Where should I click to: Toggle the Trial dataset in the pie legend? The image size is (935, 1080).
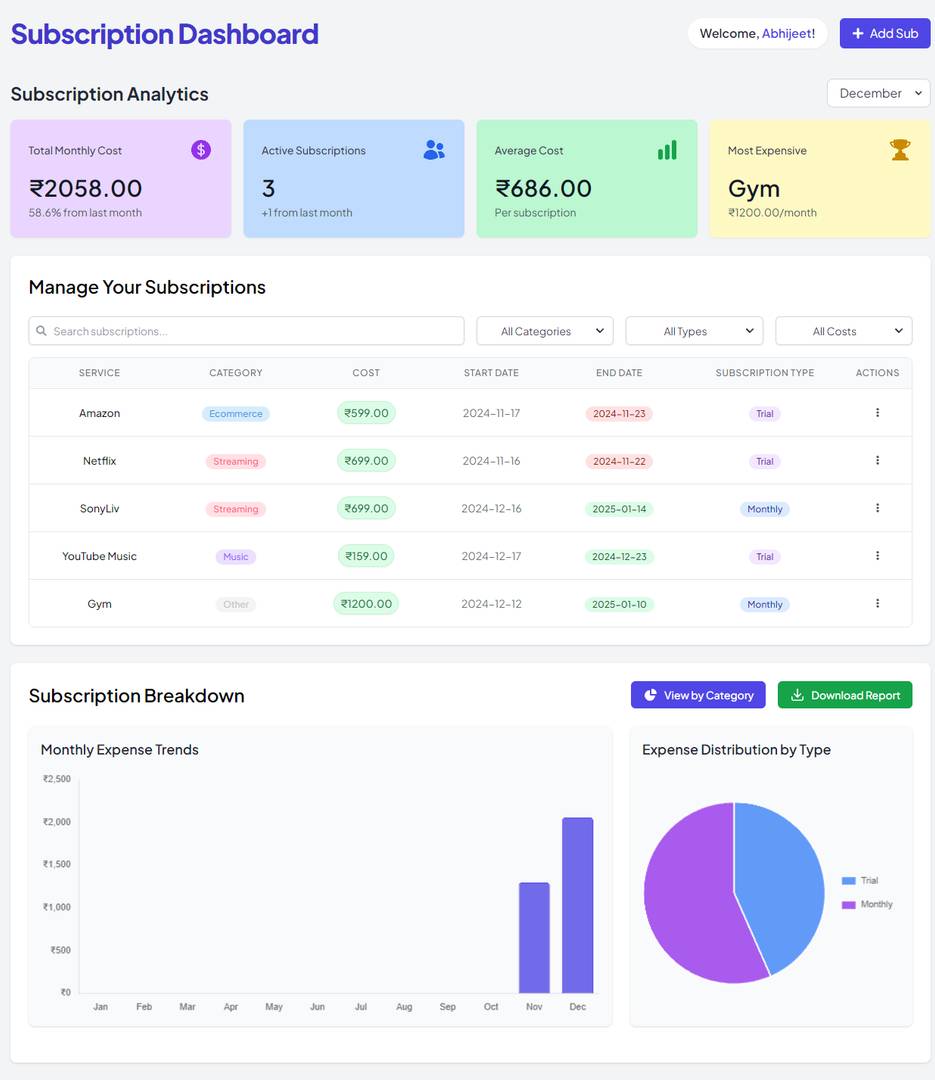point(861,880)
